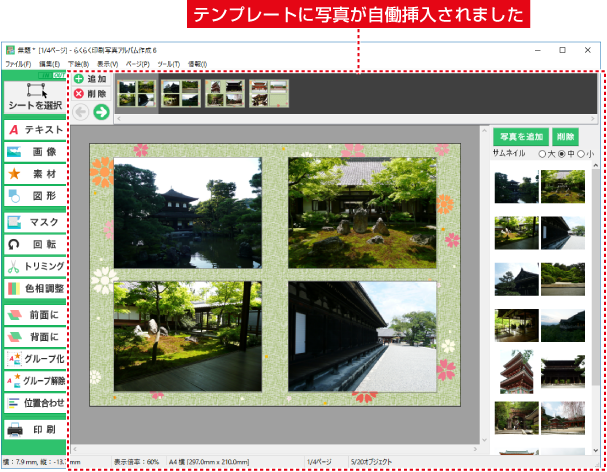Delete the page with red 削除 icon
The height and width of the screenshot is (472, 607).
(x=79, y=94)
